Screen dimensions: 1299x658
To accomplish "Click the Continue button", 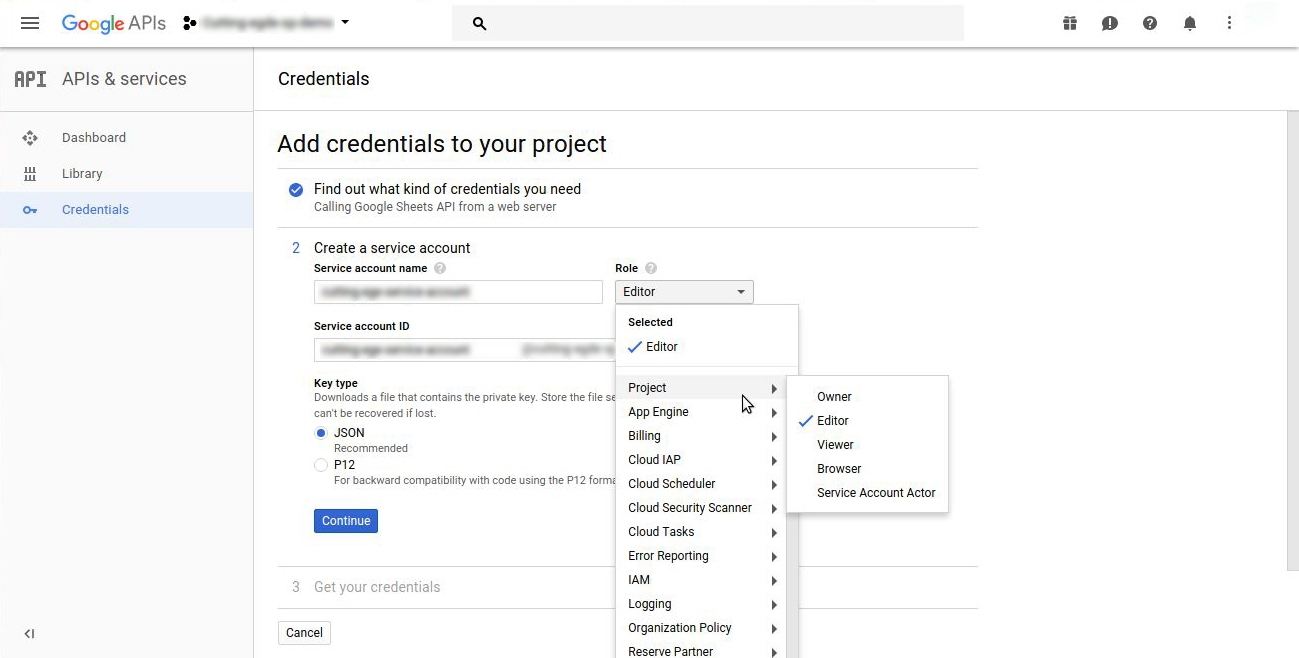I will click(346, 521).
